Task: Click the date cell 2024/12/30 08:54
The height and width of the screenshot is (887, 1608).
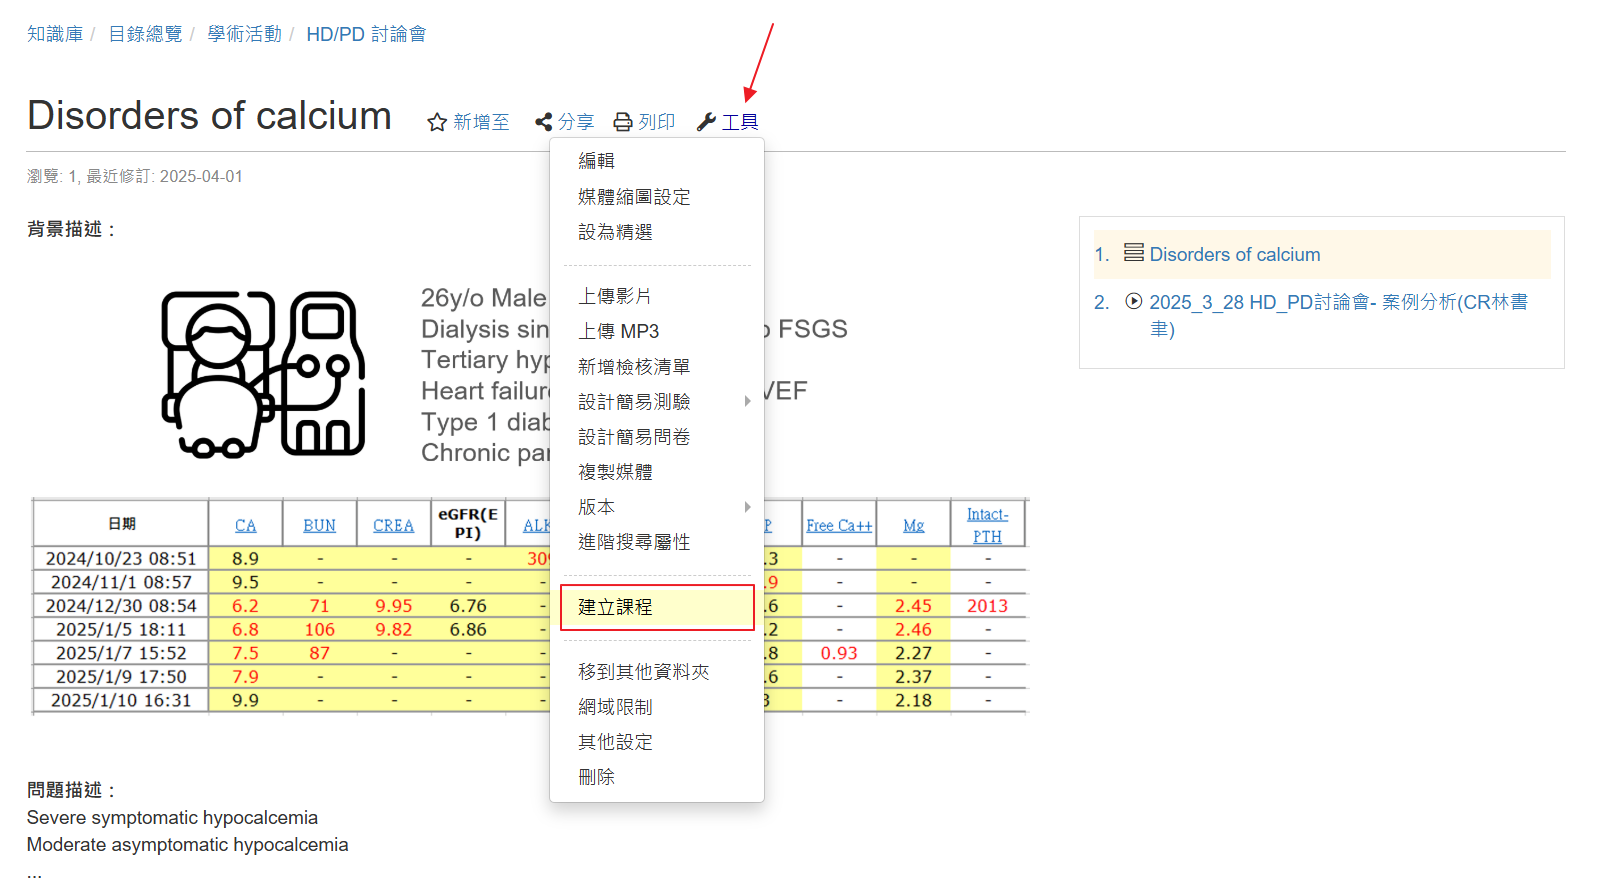Action: (121, 605)
